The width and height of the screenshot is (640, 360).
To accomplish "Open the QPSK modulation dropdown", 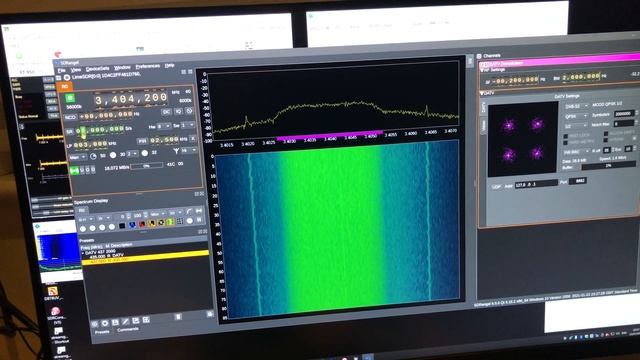I will click(x=575, y=116).
